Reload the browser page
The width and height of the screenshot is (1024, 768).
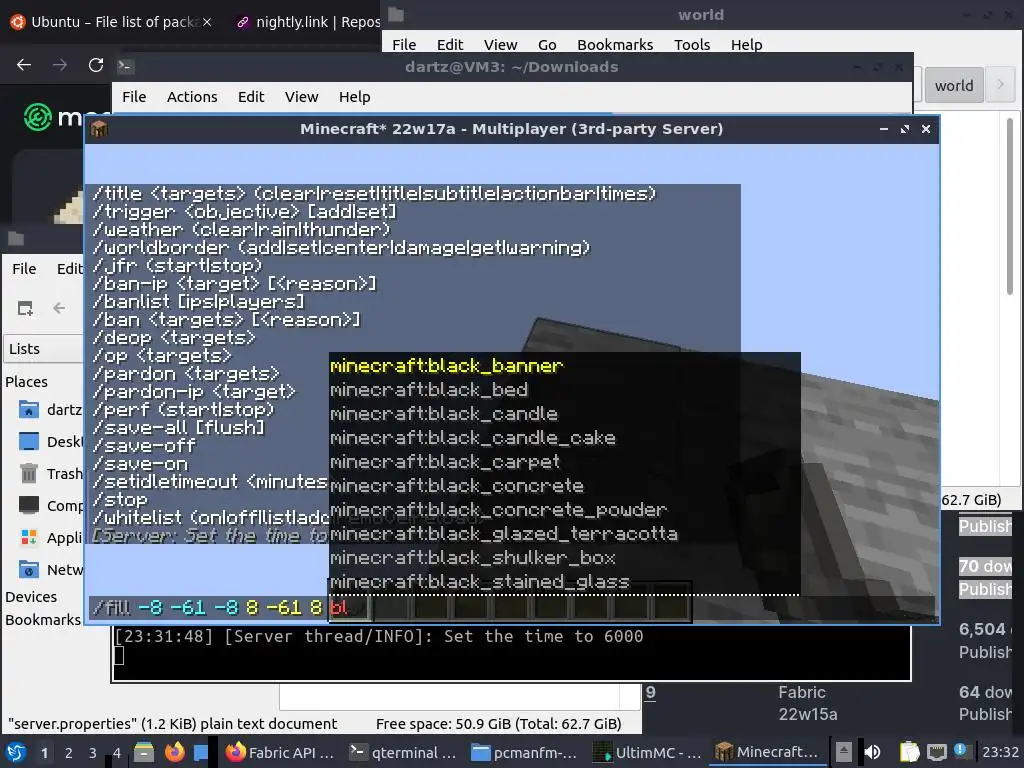point(96,65)
